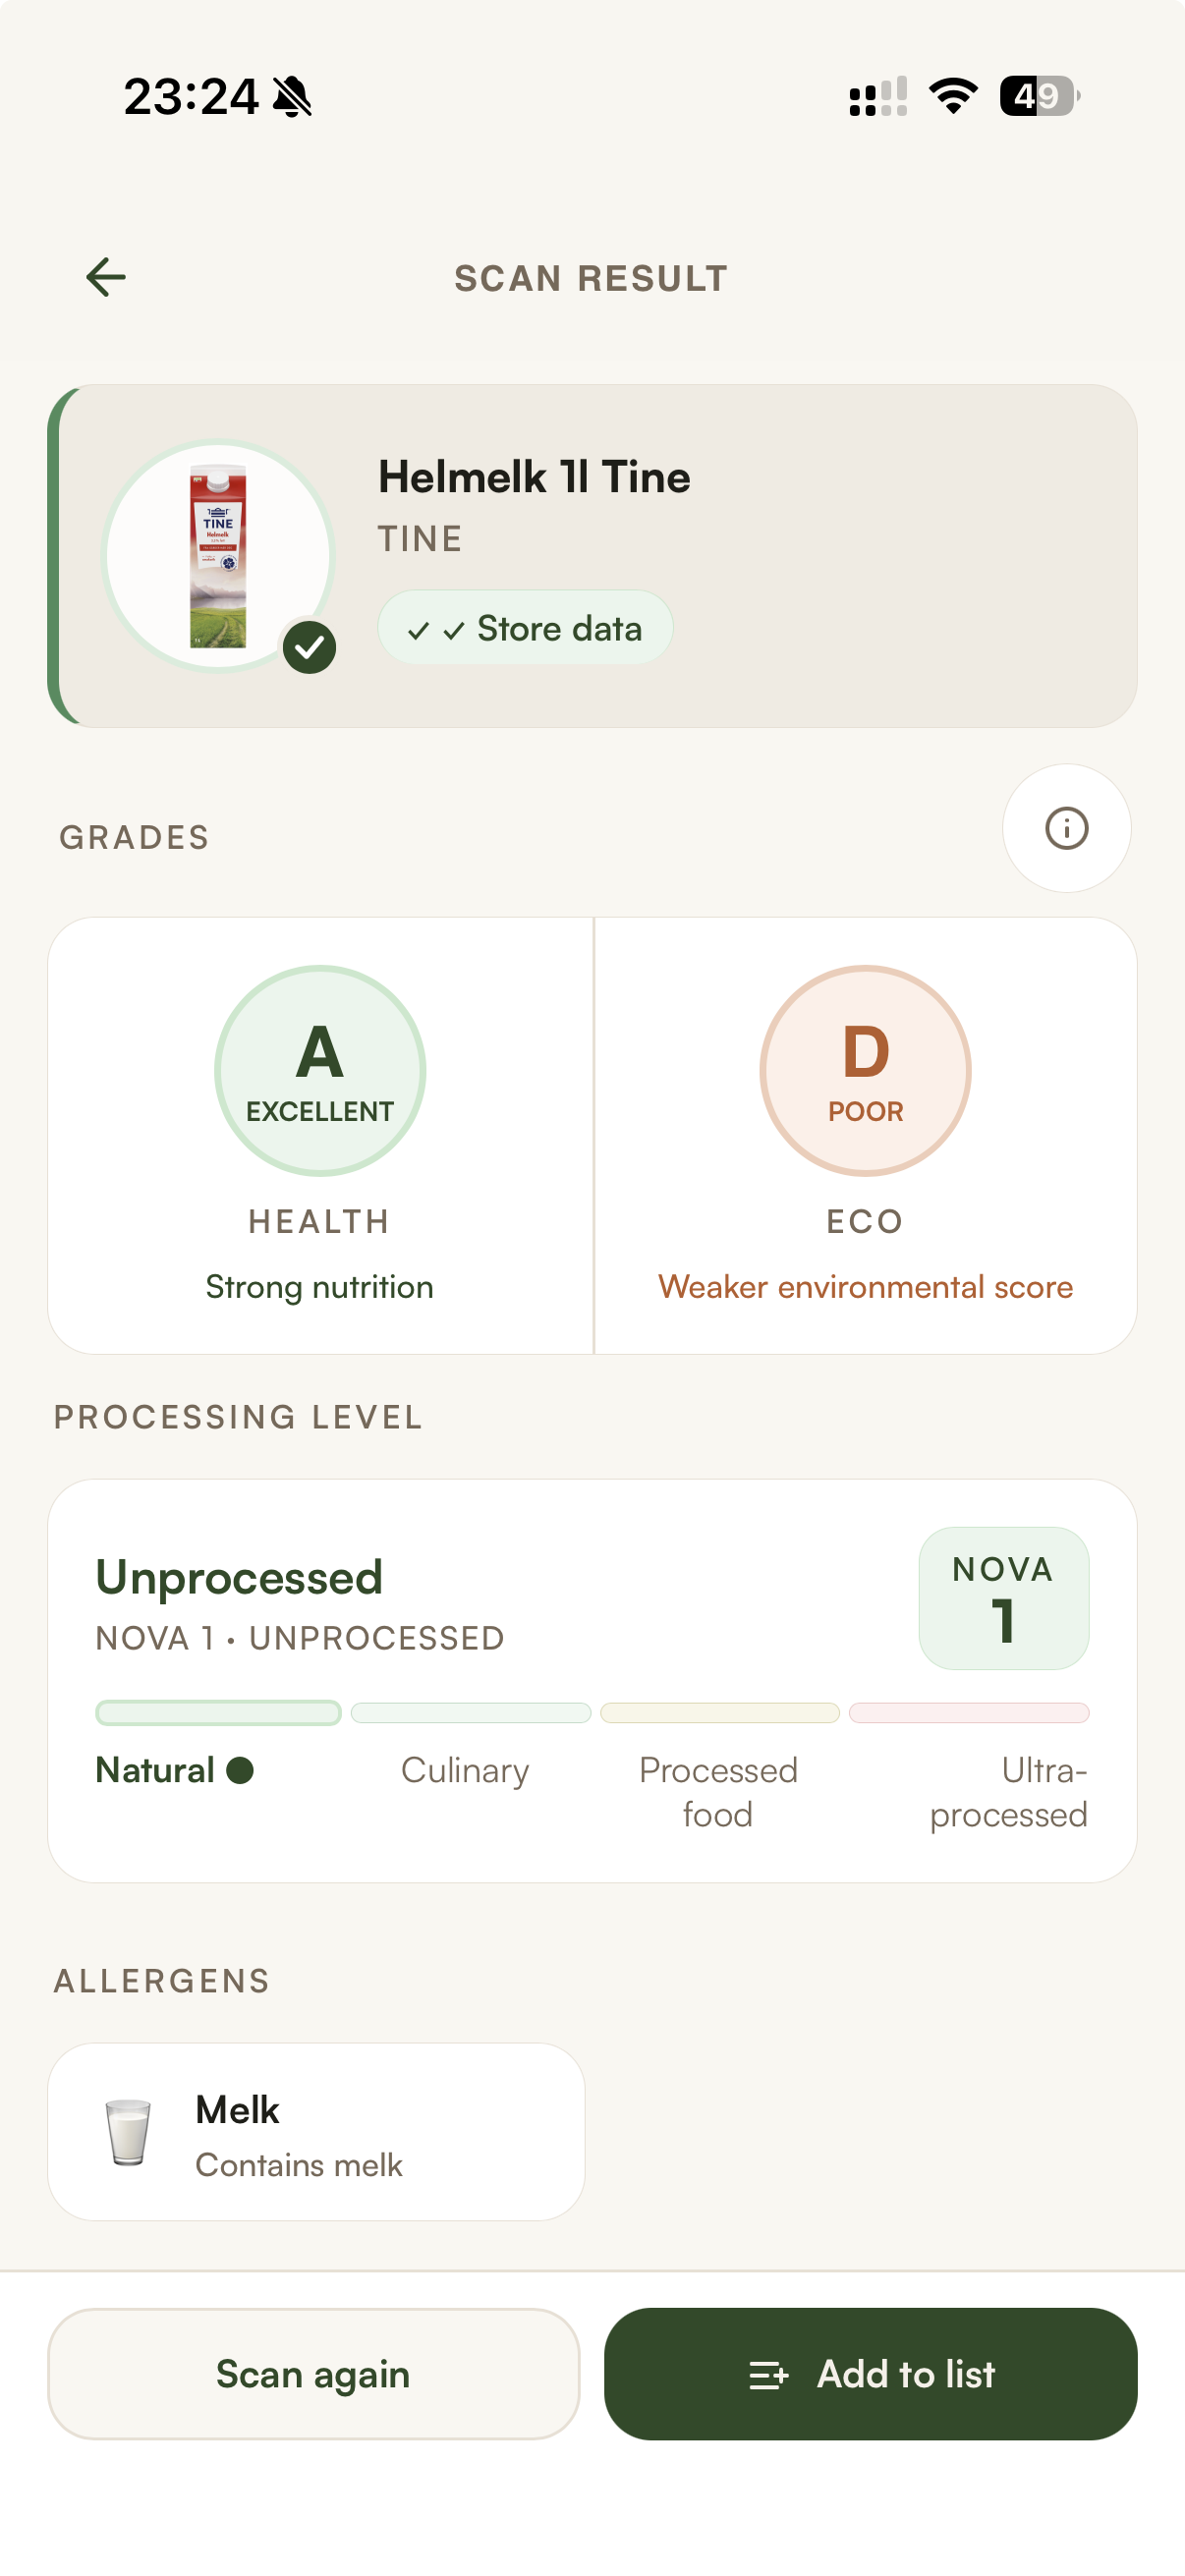
Task: Tap the Store data chip
Action: (x=525, y=628)
